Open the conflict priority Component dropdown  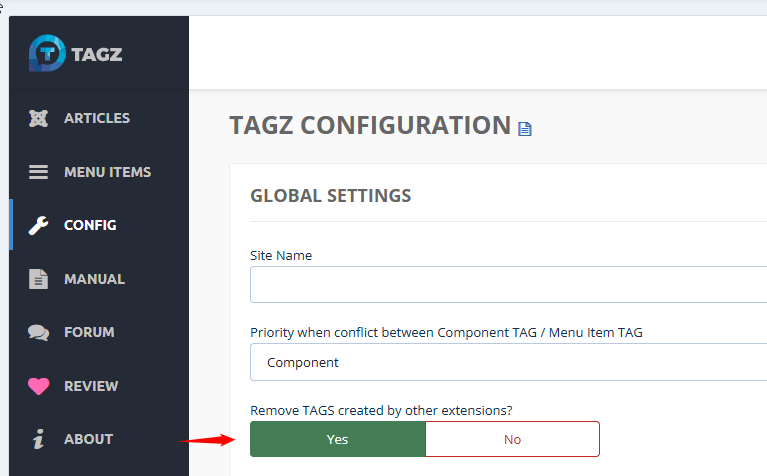click(508, 362)
